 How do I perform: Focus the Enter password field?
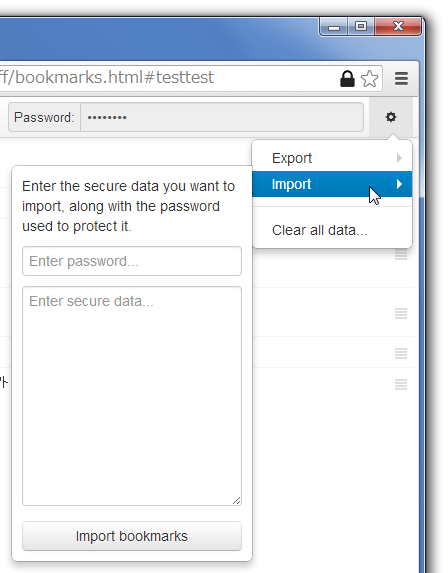click(132, 261)
